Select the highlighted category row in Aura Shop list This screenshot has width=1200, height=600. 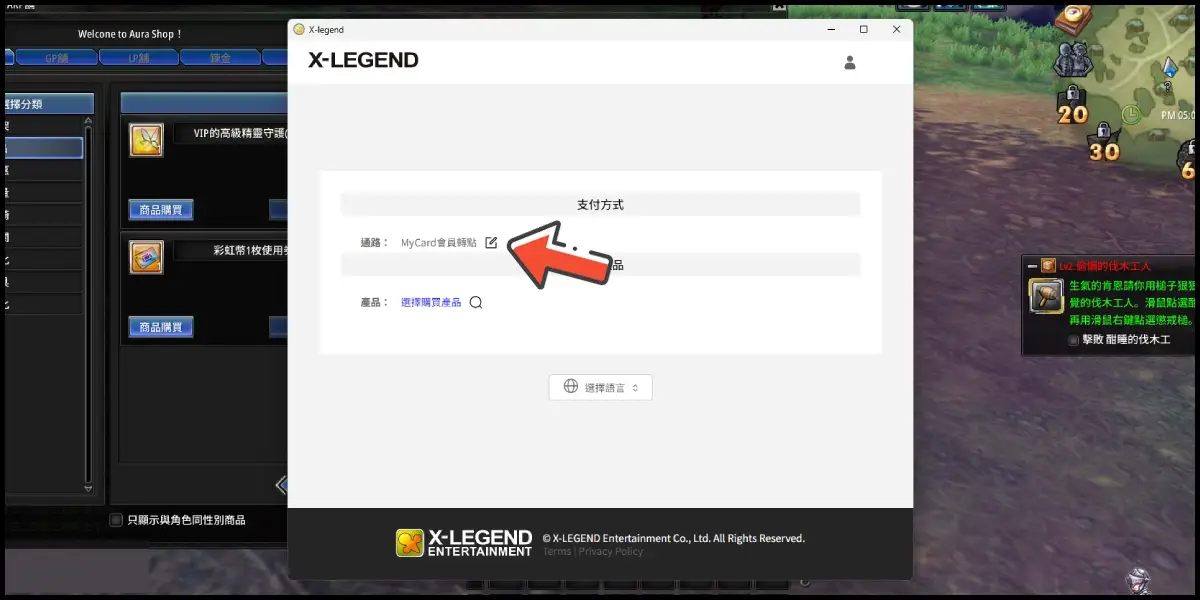(x=43, y=148)
